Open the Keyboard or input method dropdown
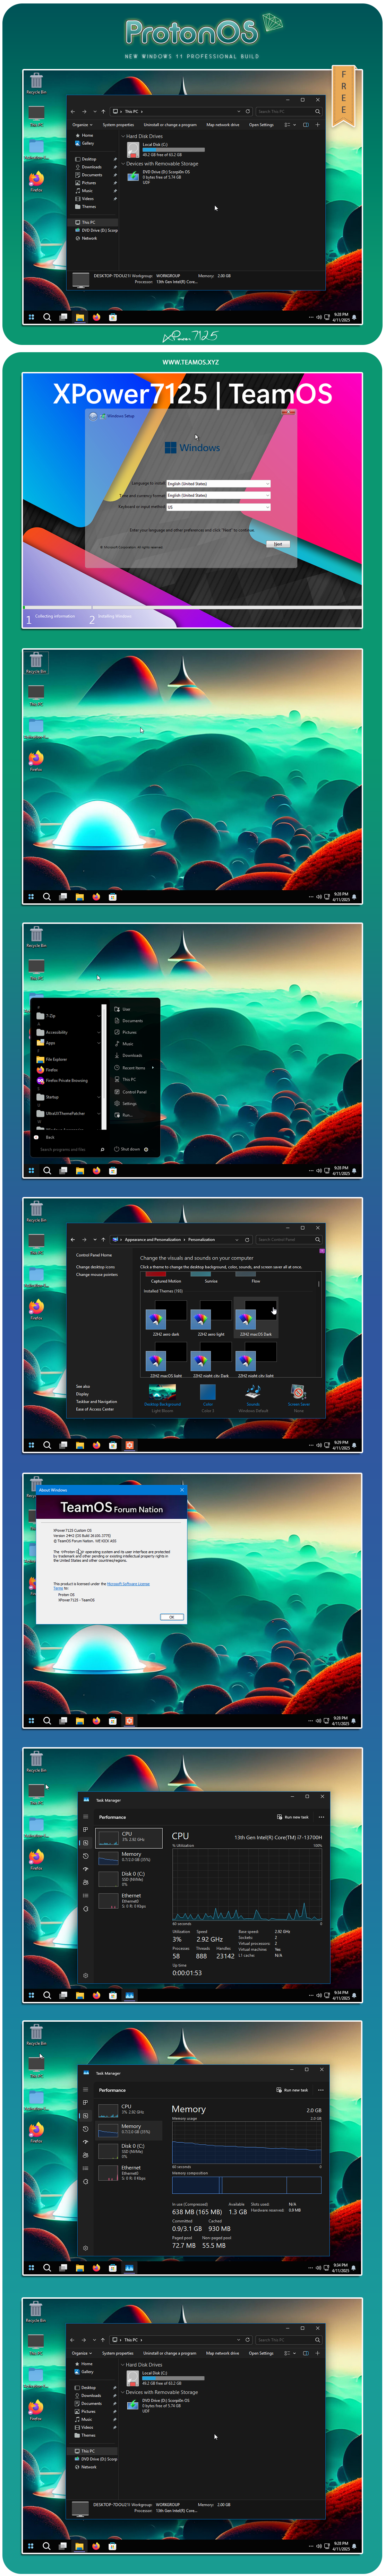The image size is (385, 2576). coord(219,507)
